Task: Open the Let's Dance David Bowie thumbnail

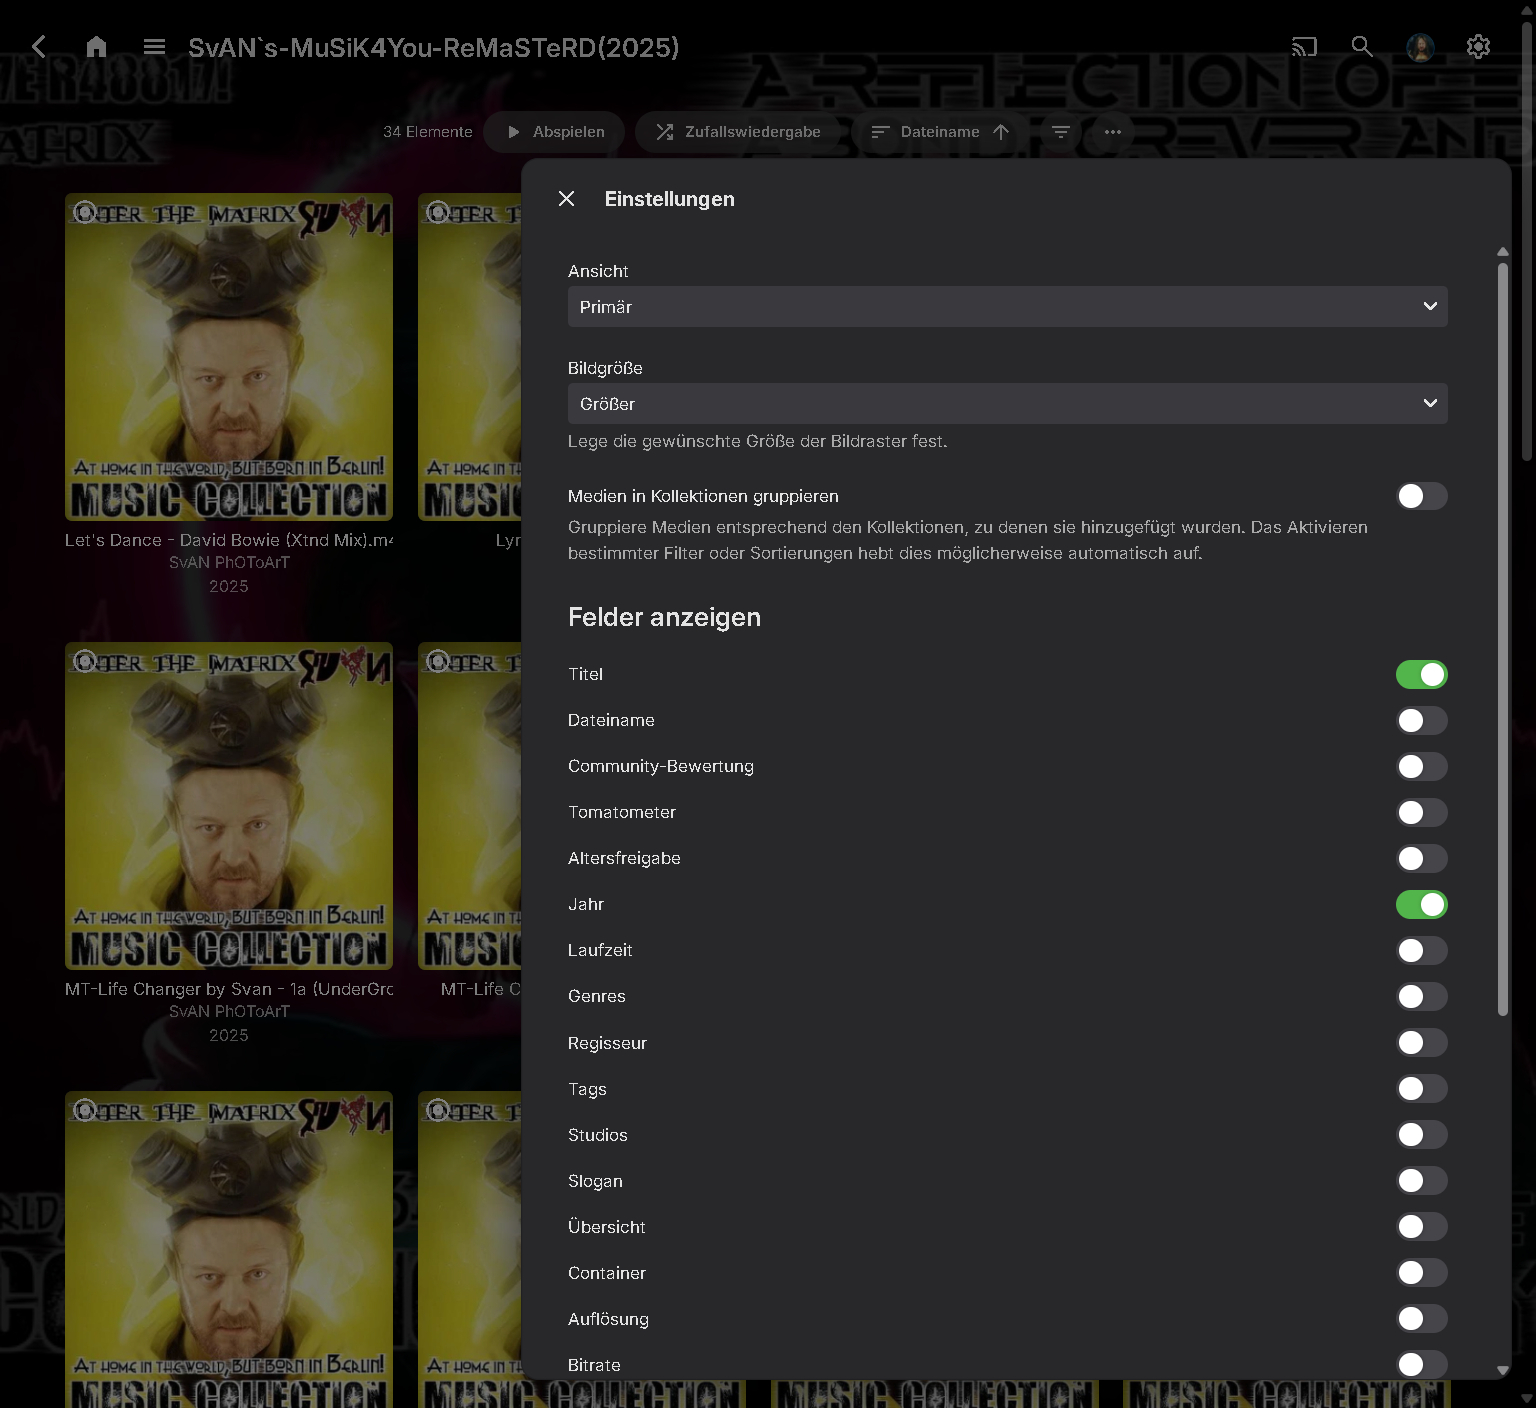Action: coord(229,357)
